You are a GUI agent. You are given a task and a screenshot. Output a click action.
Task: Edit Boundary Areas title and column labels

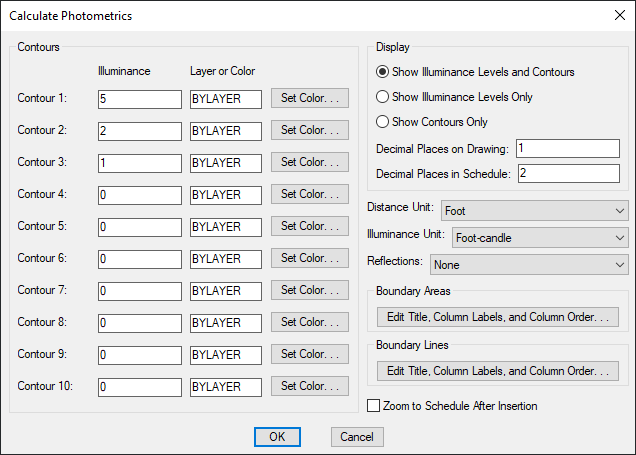(x=498, y=317)
